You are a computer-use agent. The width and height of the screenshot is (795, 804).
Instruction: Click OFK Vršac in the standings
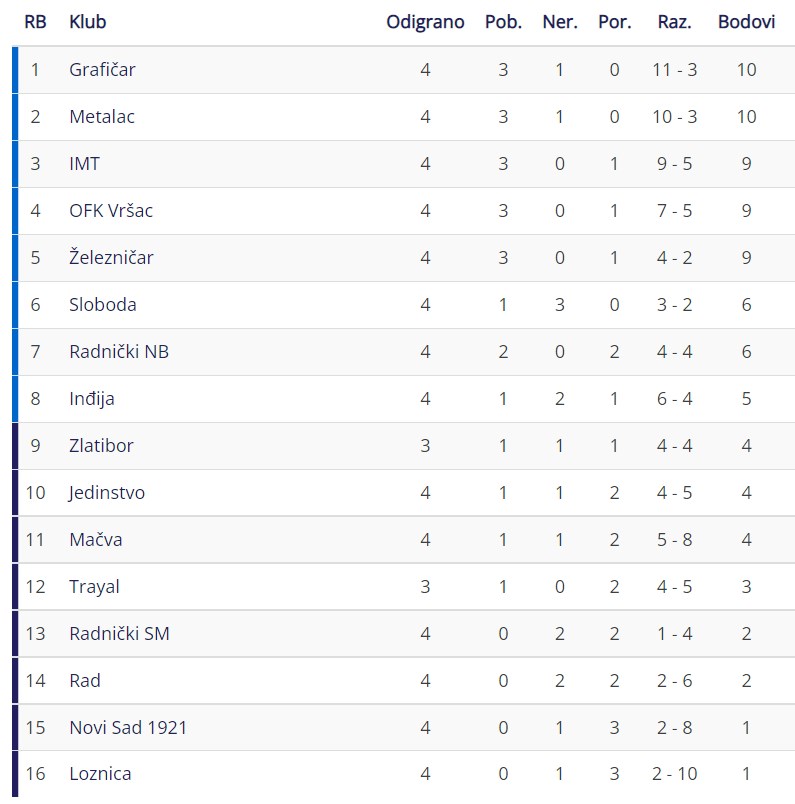(x=111, y=211)
